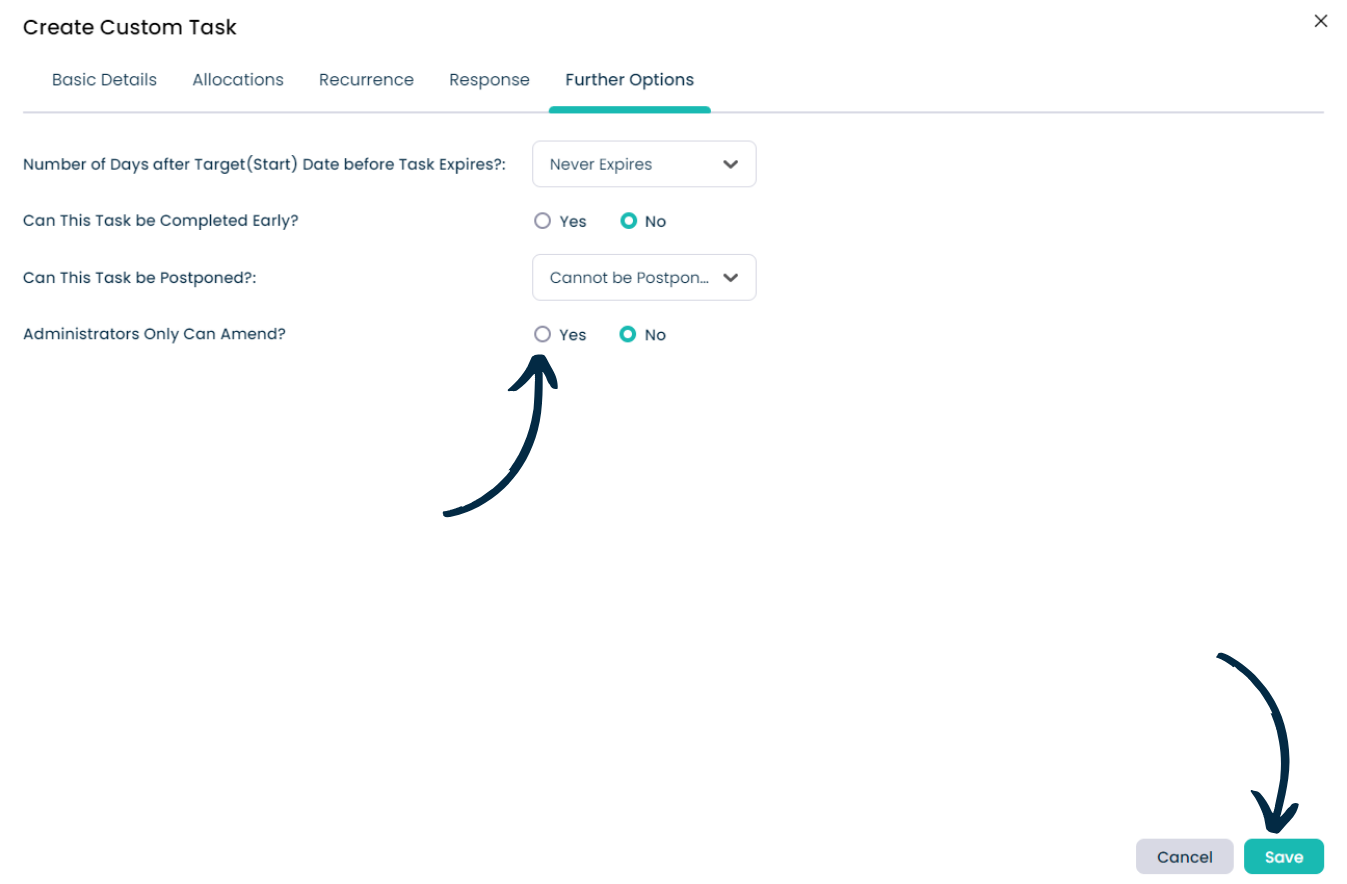Expand the Cannot be Postponed dropdown
This screenshot has width=1347, height=884.
(644, 277)
